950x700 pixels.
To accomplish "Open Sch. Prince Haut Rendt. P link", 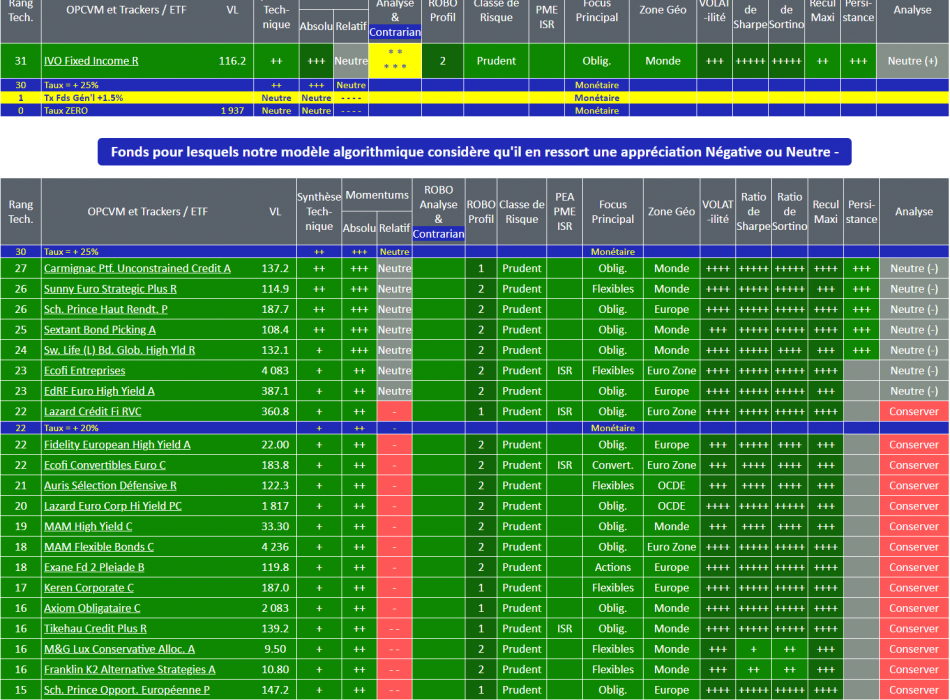I will [105, 309].
